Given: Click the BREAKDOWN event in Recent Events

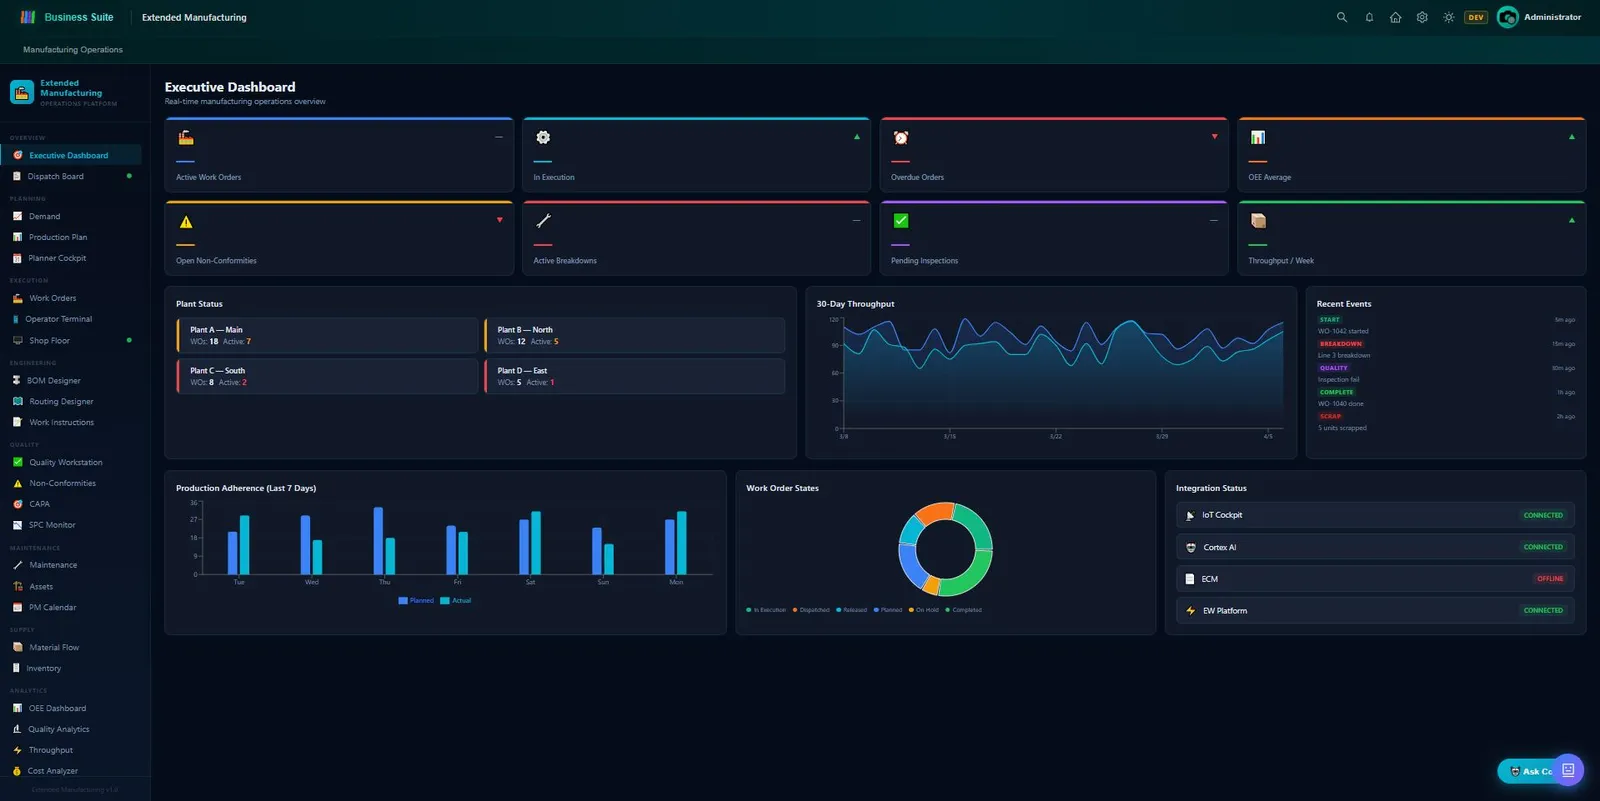Looking at the screenshot, I should click(x=1341, y=344).
